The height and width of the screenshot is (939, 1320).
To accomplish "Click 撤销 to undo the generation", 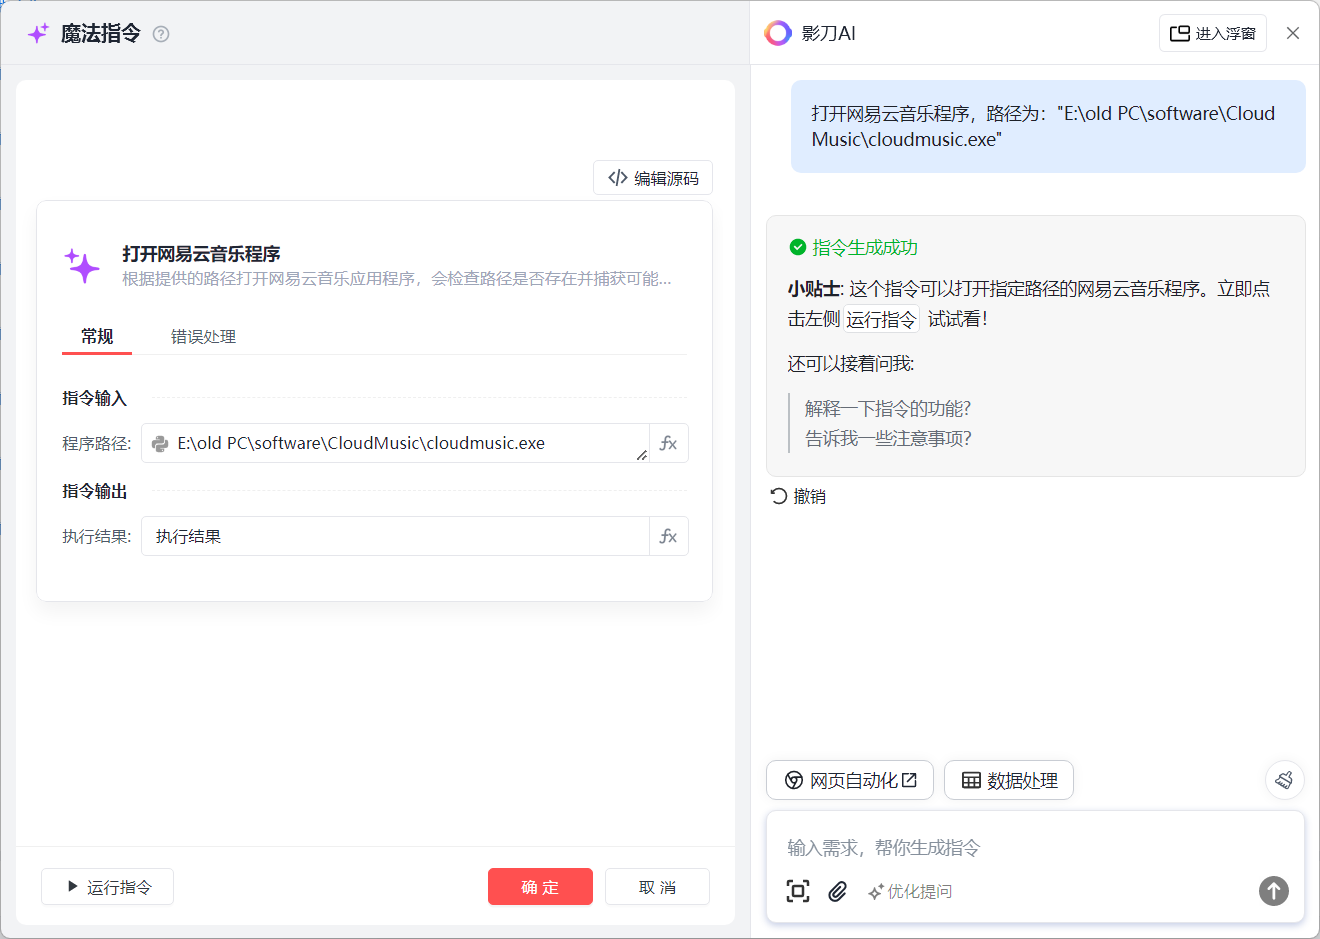I will pos(798,496).
